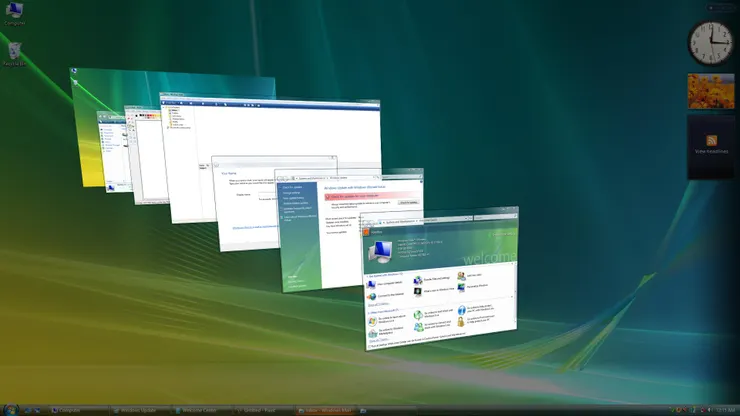
Task: Open Connect to the Internet in Welcome Center
Action: 386,296
